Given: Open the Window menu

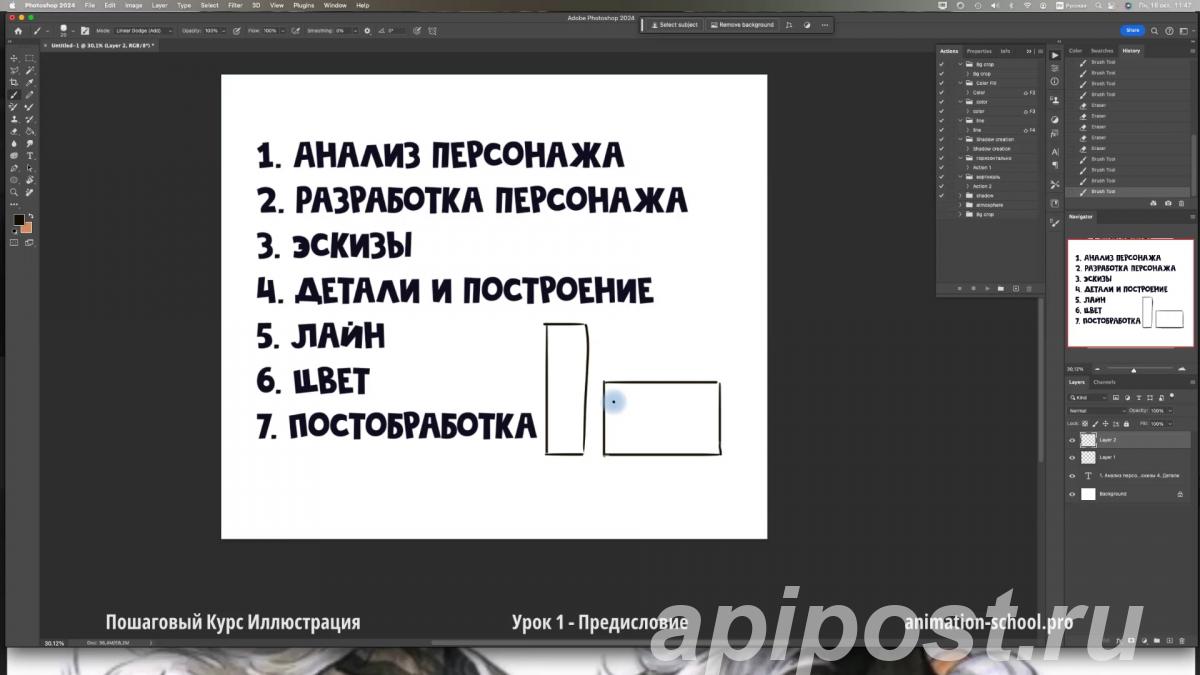Looking at the screenshot, I should click(335, 5).
